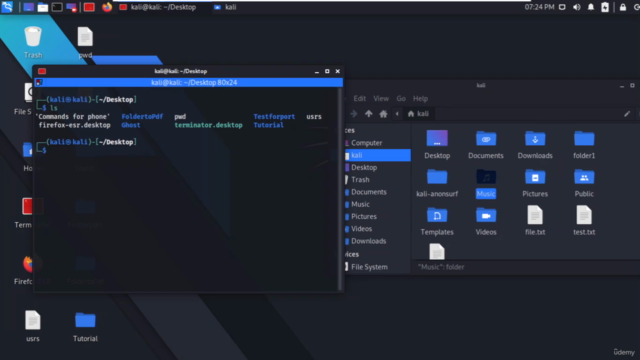Select the Templates folder in file view
640x360 pixels.
[x=437, y=221]
